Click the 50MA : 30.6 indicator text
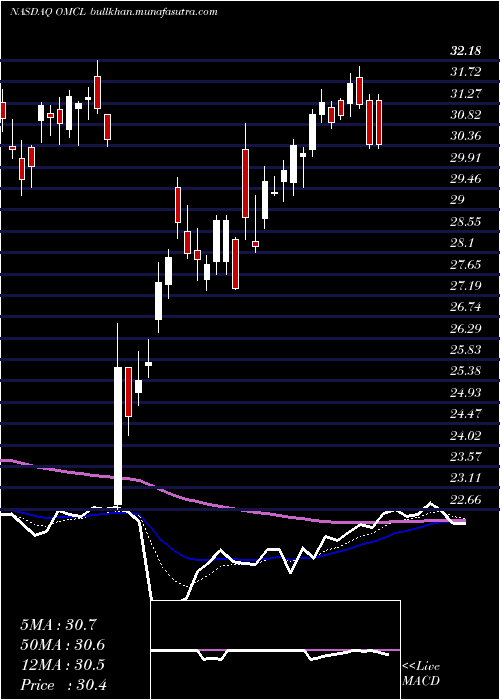The width and height of the screenshot is (500, 700). pos(62,645)
